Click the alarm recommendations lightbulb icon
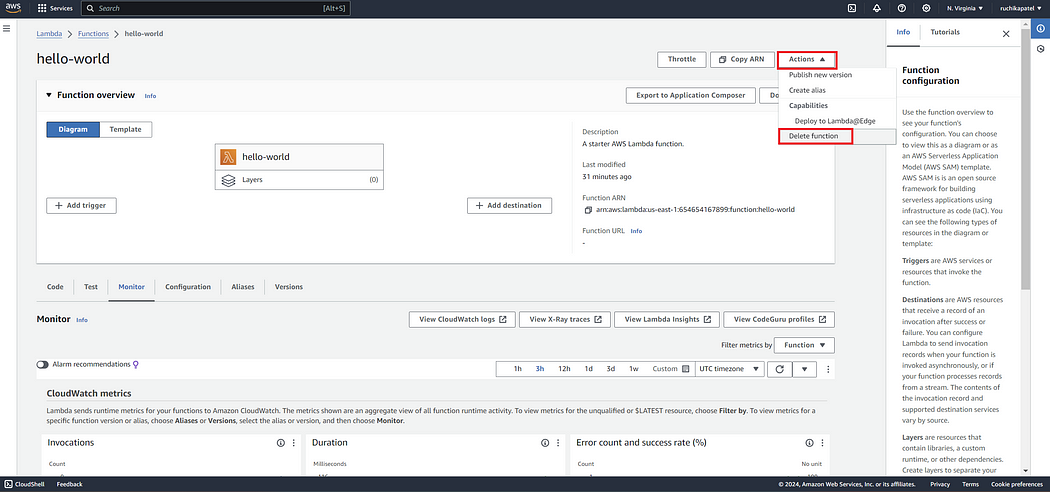 tap(136, 365)
